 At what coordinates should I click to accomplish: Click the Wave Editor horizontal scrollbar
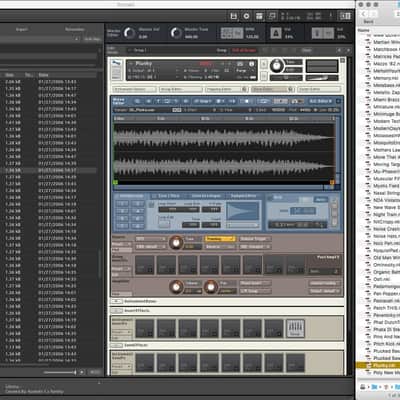(219, 187)
